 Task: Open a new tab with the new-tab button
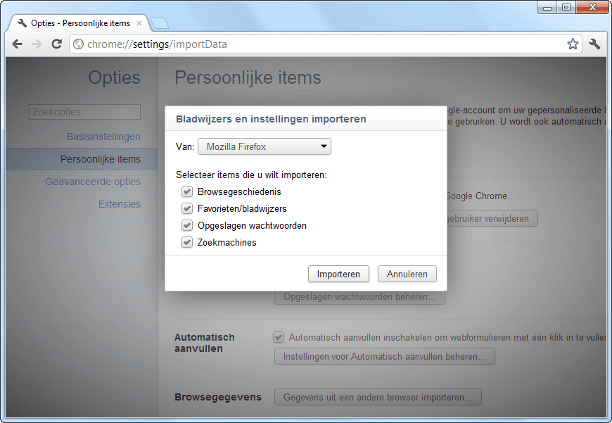click(160, 24)
